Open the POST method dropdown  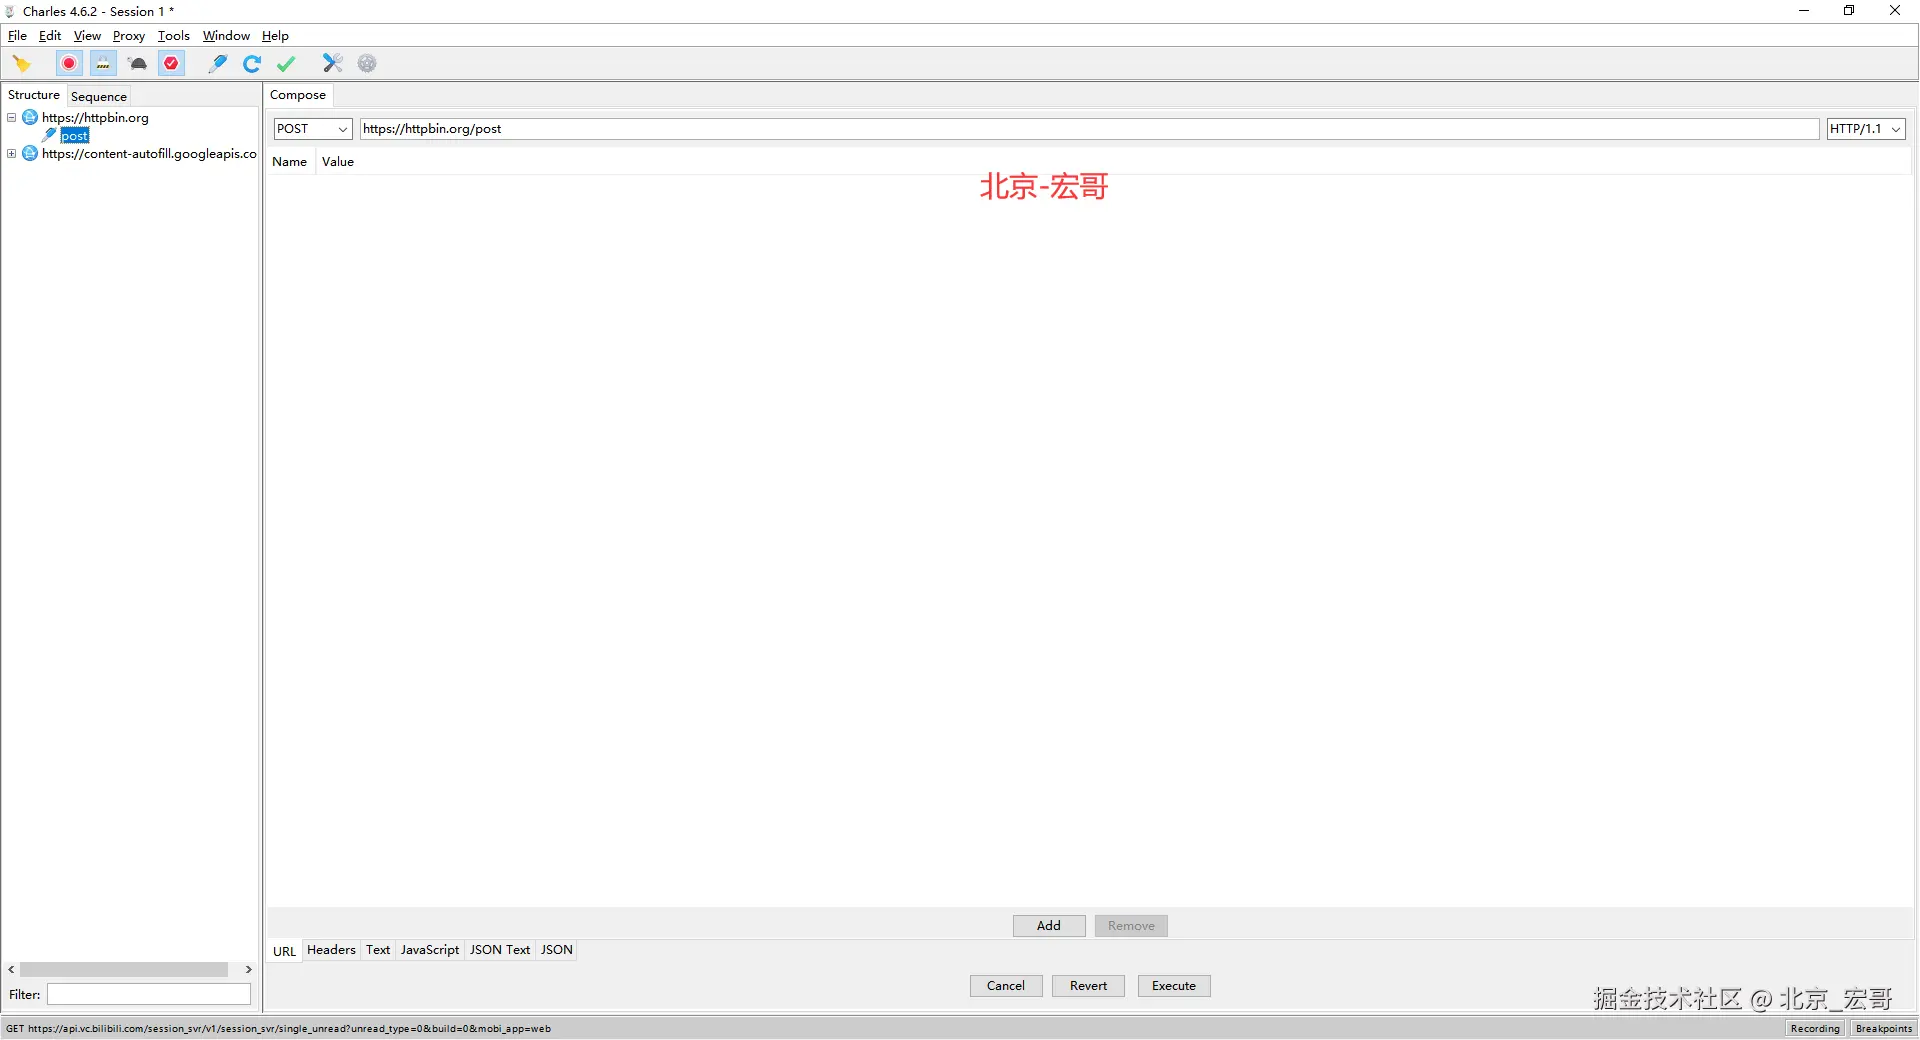point(313,129)
